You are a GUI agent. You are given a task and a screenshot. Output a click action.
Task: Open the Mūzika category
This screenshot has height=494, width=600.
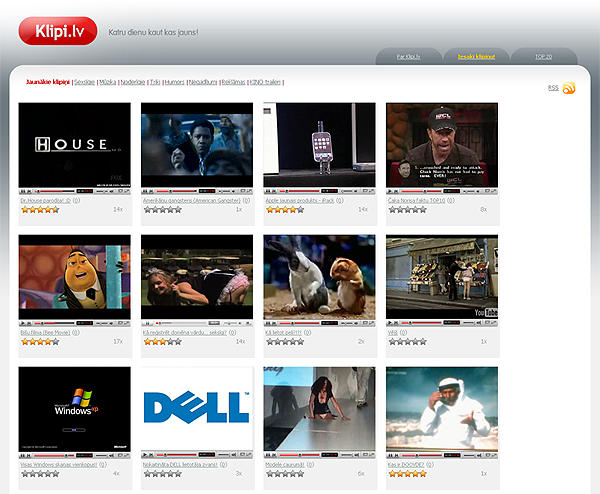point(109,82)
